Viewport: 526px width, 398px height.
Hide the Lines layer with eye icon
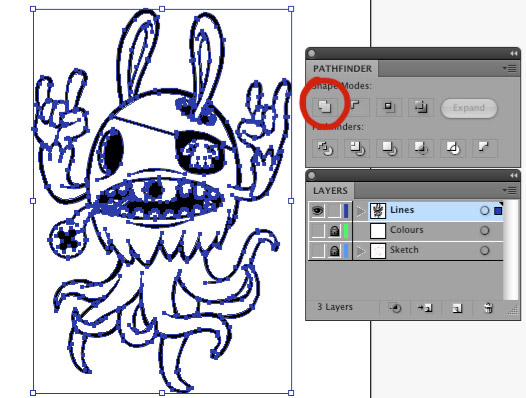pos(317,211)
